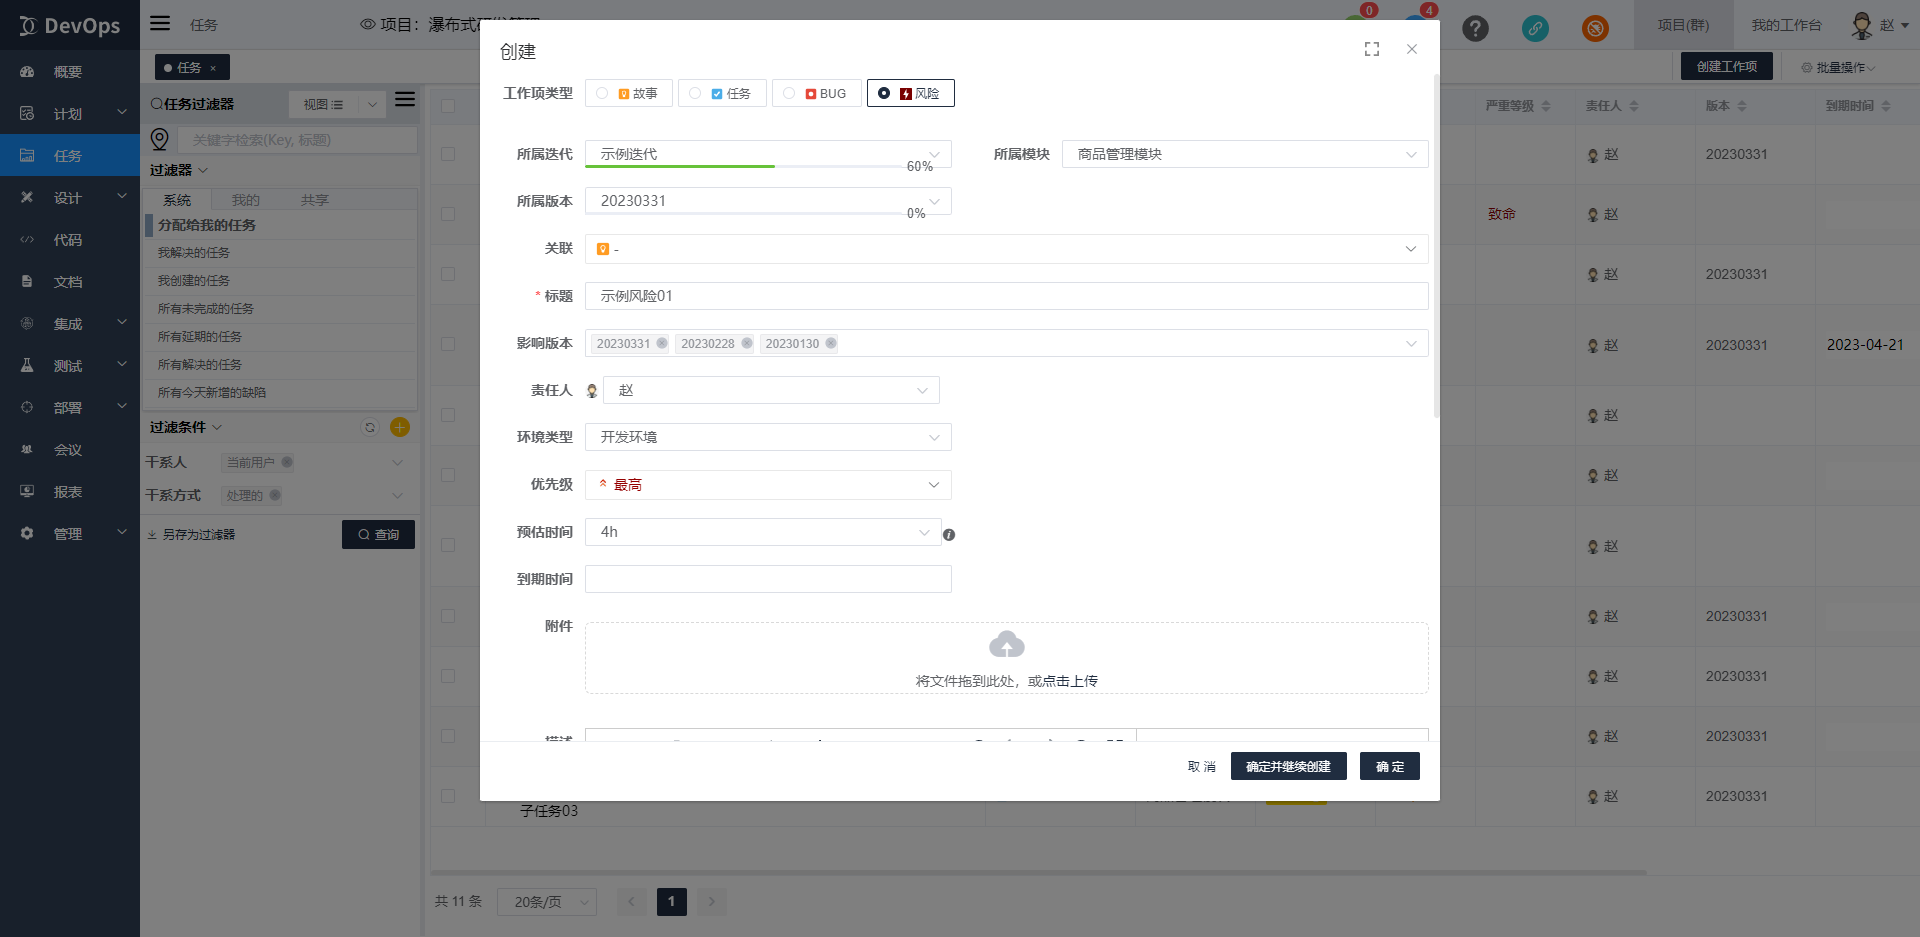
Task: Click the keyword search field in filter panel
Action: coord(297,140)
